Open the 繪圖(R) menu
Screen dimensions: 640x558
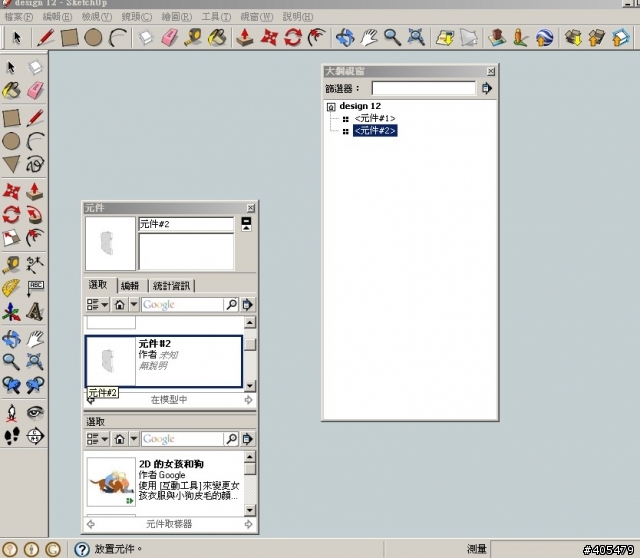click(177, 17)
